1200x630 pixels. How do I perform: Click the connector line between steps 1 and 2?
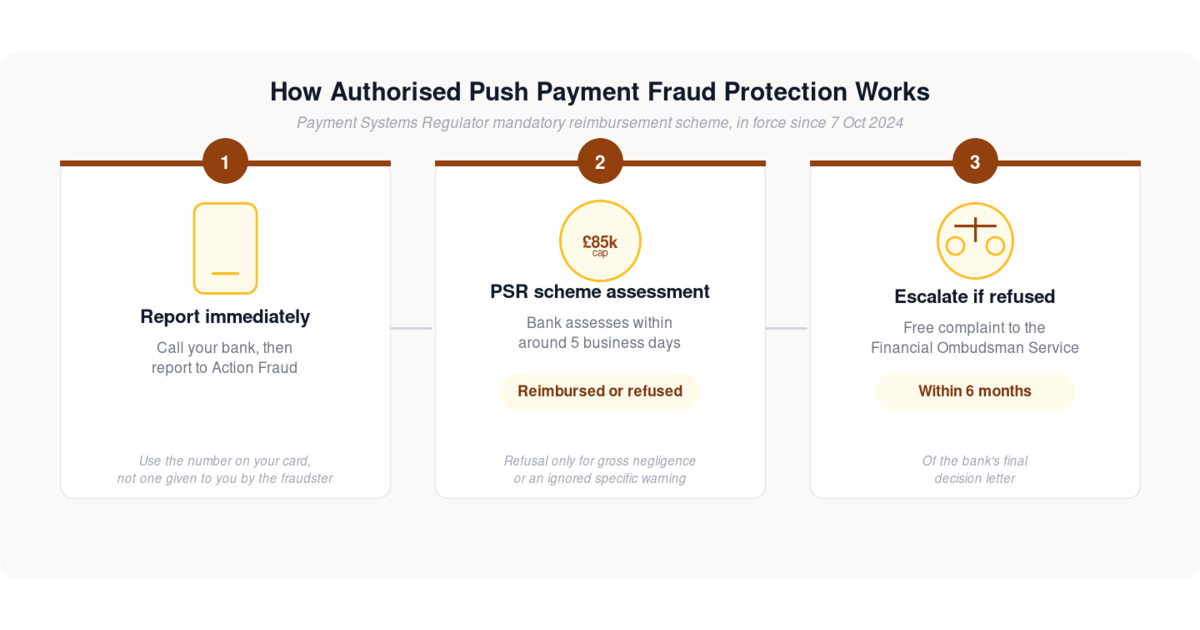(412, 328)
